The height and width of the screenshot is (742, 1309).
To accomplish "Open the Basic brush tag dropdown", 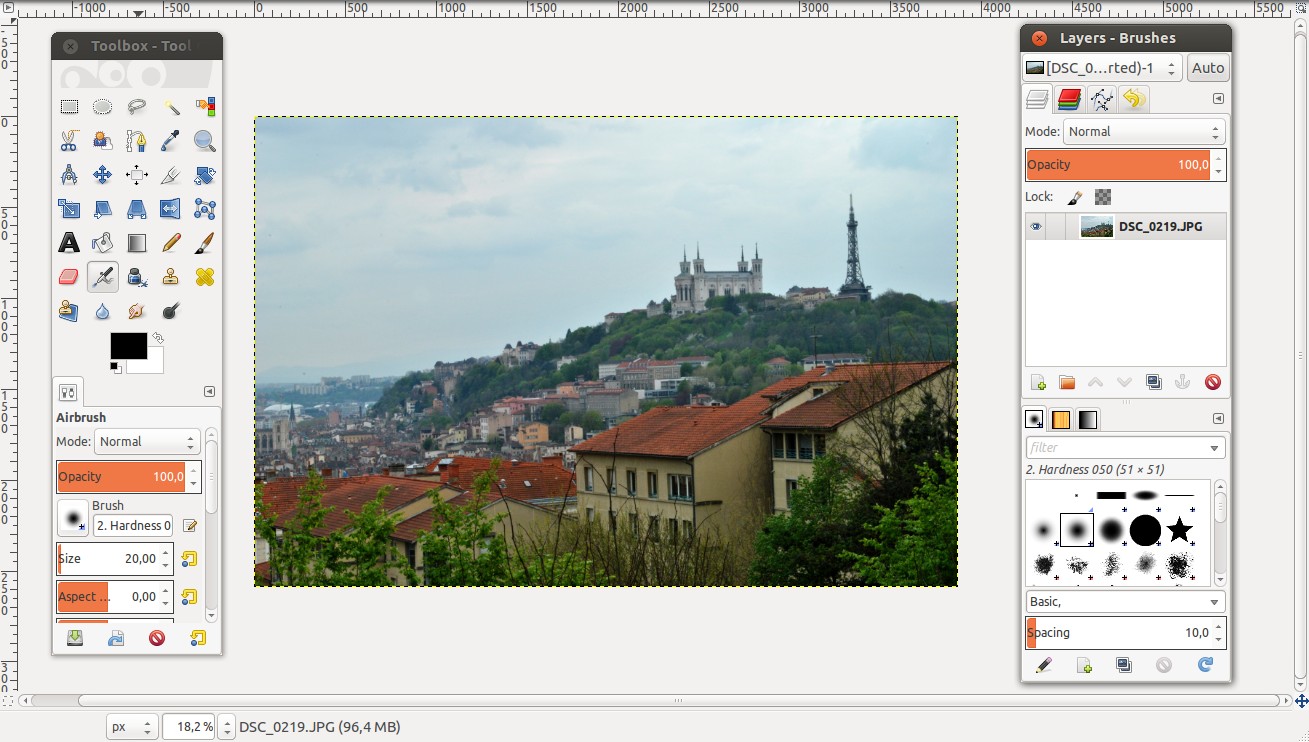I will 1125,601.
